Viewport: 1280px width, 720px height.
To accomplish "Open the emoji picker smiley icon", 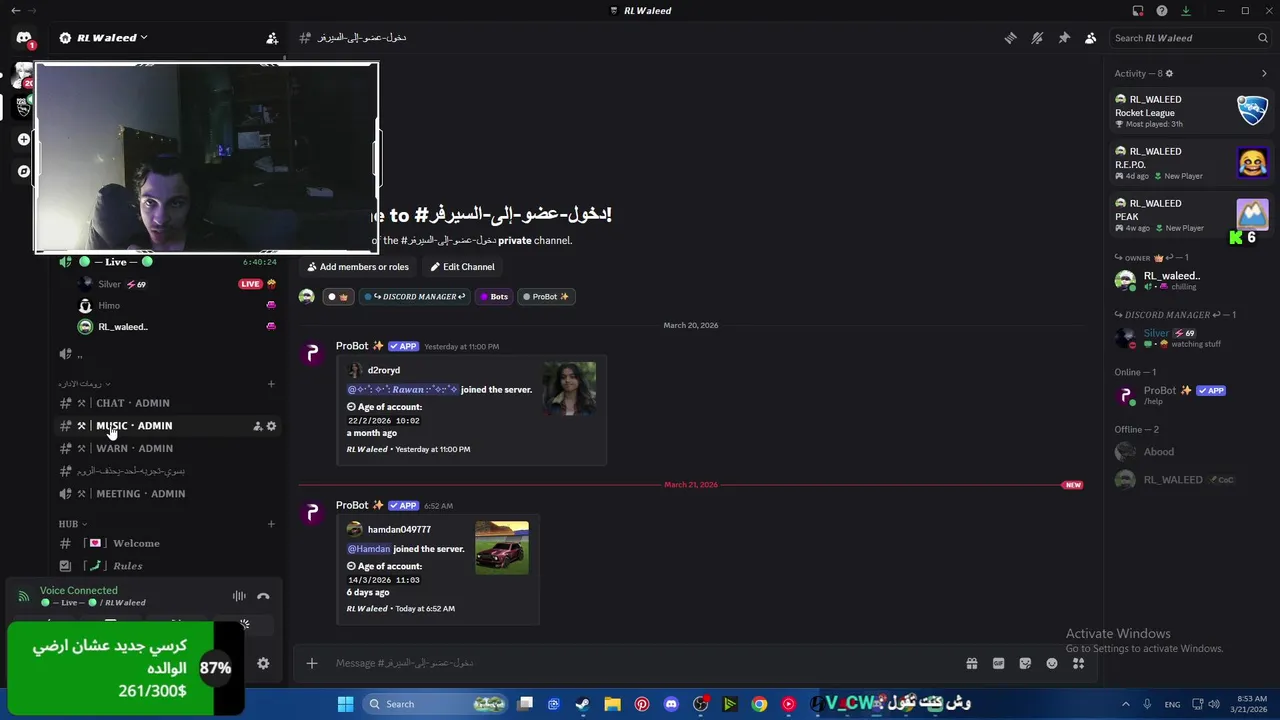I will click(x=1052, y=663).
